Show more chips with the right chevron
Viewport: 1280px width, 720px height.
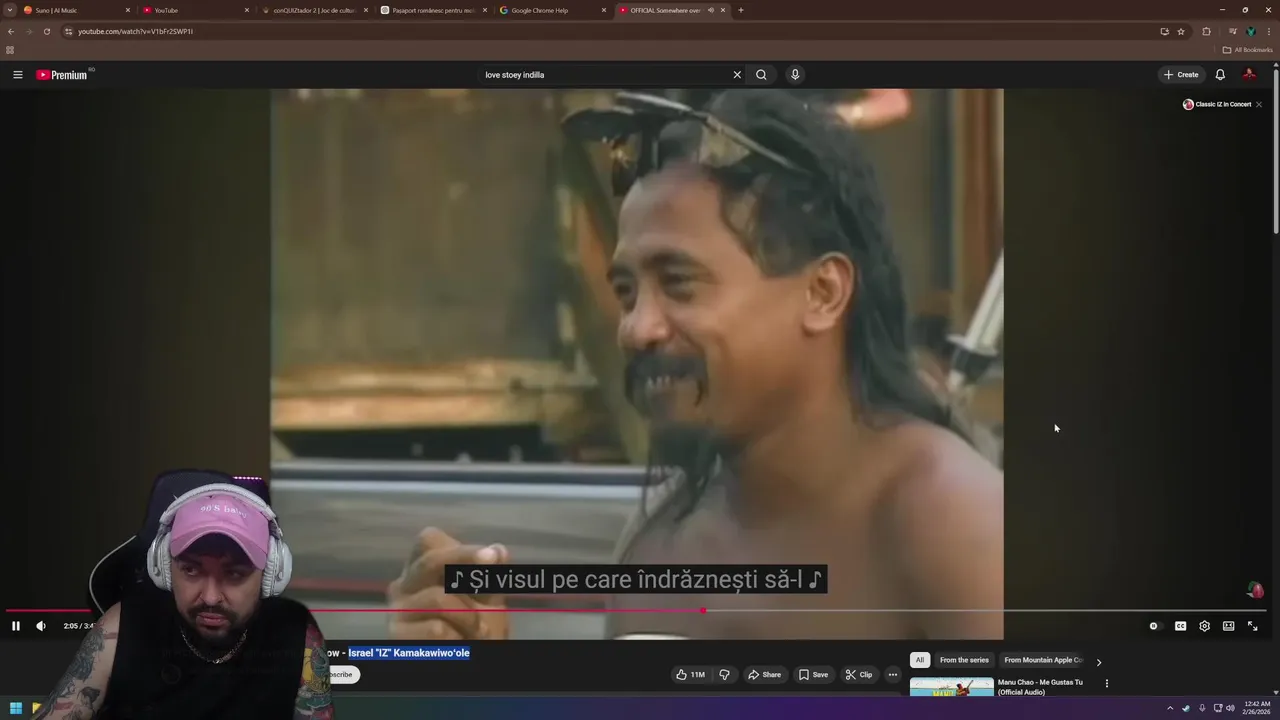point(1098,662)
